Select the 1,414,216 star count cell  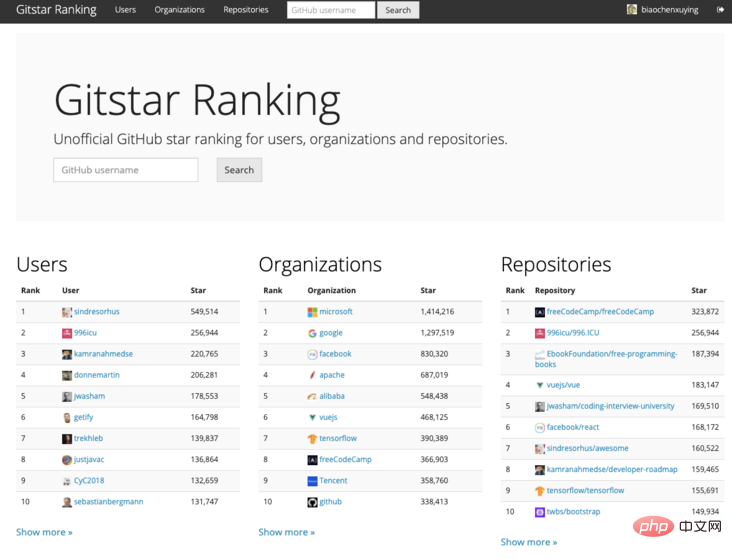coord(437,311)
